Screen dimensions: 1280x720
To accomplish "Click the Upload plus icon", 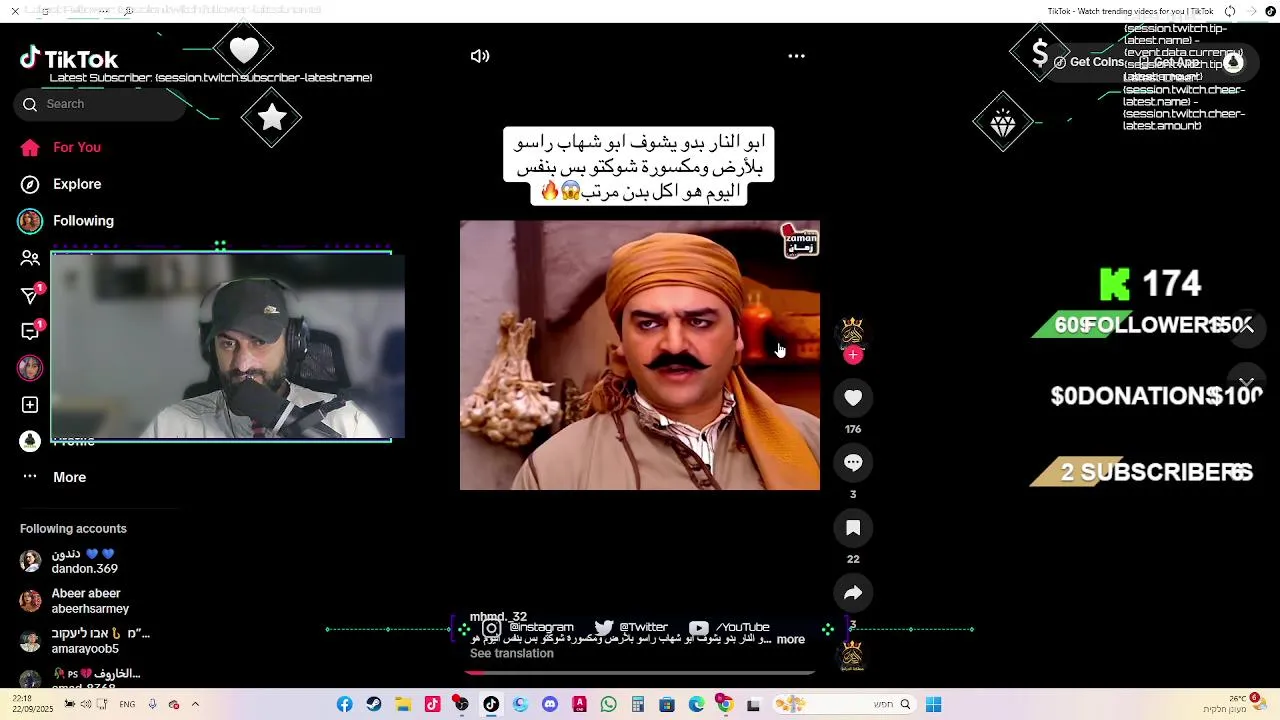I will coord(30,405).
